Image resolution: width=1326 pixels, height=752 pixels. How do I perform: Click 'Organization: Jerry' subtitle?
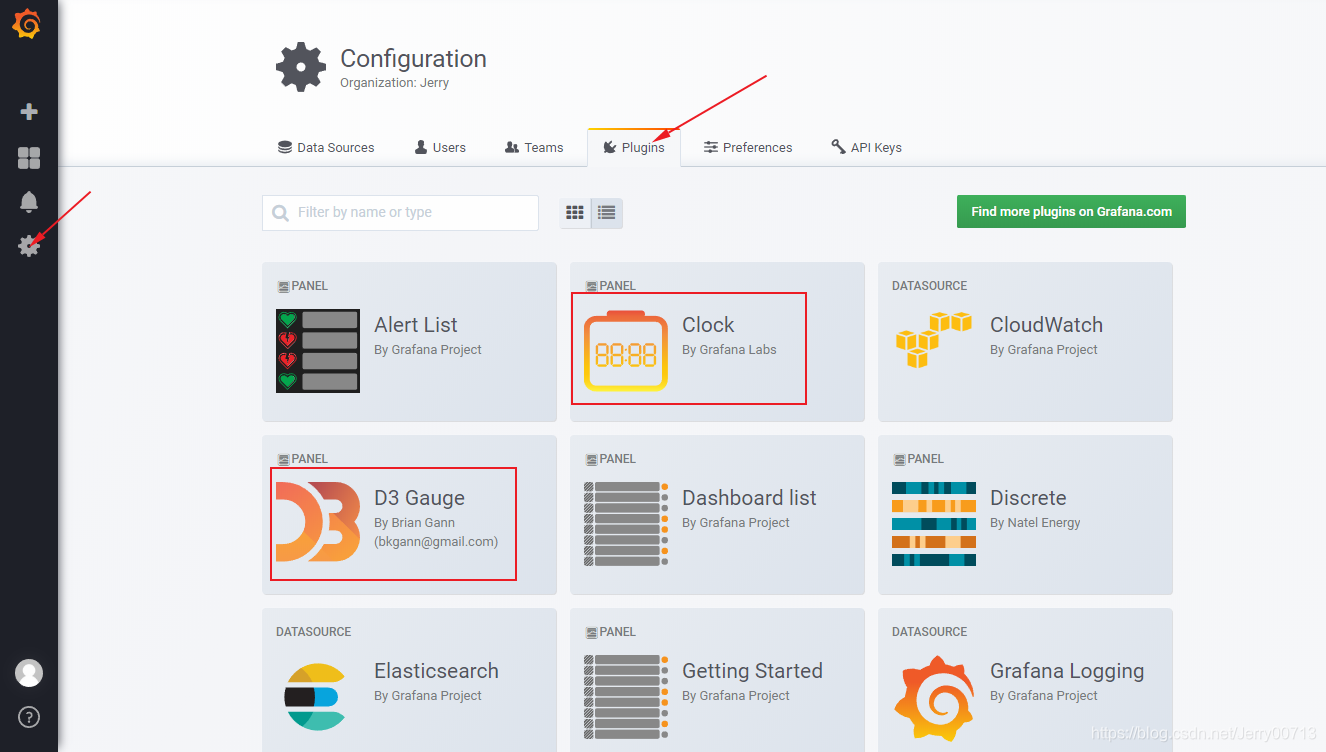[x=394, y=83]
